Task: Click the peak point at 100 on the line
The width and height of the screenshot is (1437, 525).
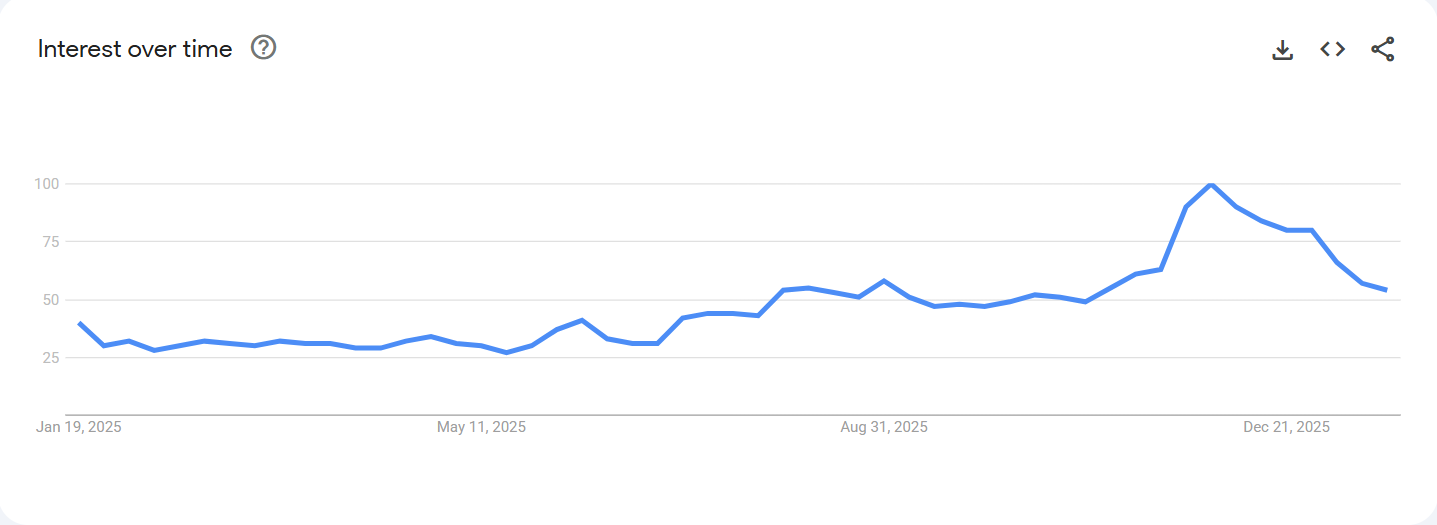Action: (1211, 185)
